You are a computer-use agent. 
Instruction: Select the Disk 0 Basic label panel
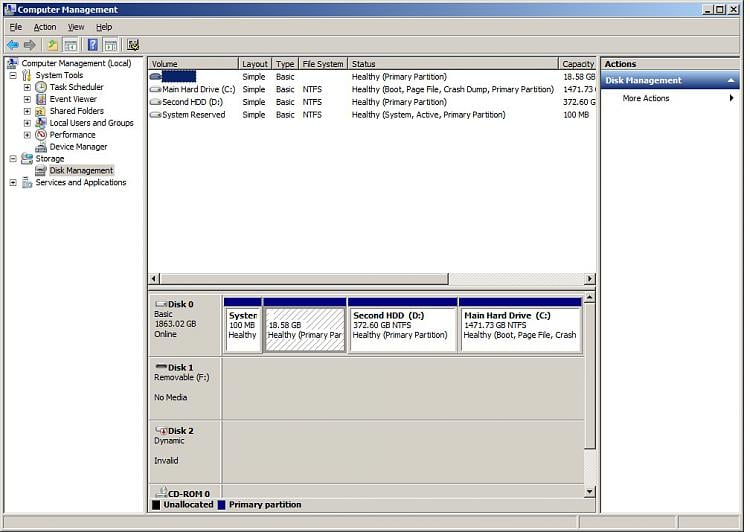pyautogui.click(x=185, y=325)
